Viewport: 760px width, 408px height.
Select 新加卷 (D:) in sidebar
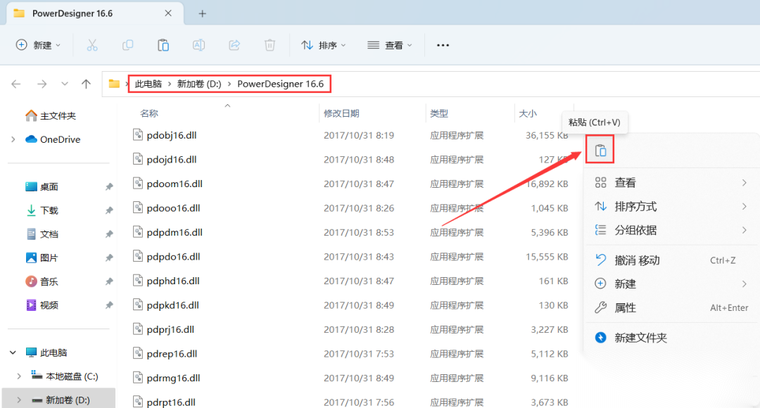click(61, 400)
